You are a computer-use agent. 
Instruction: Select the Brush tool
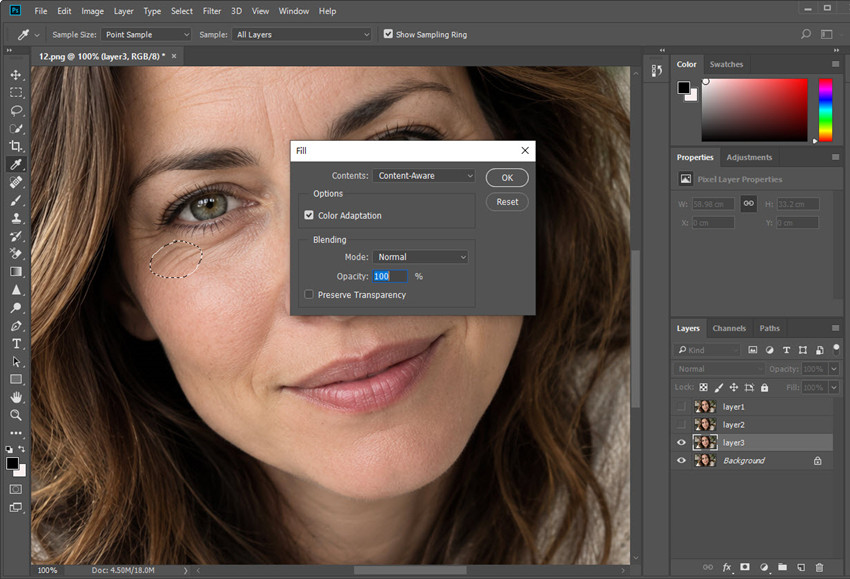tap(16, 200)
